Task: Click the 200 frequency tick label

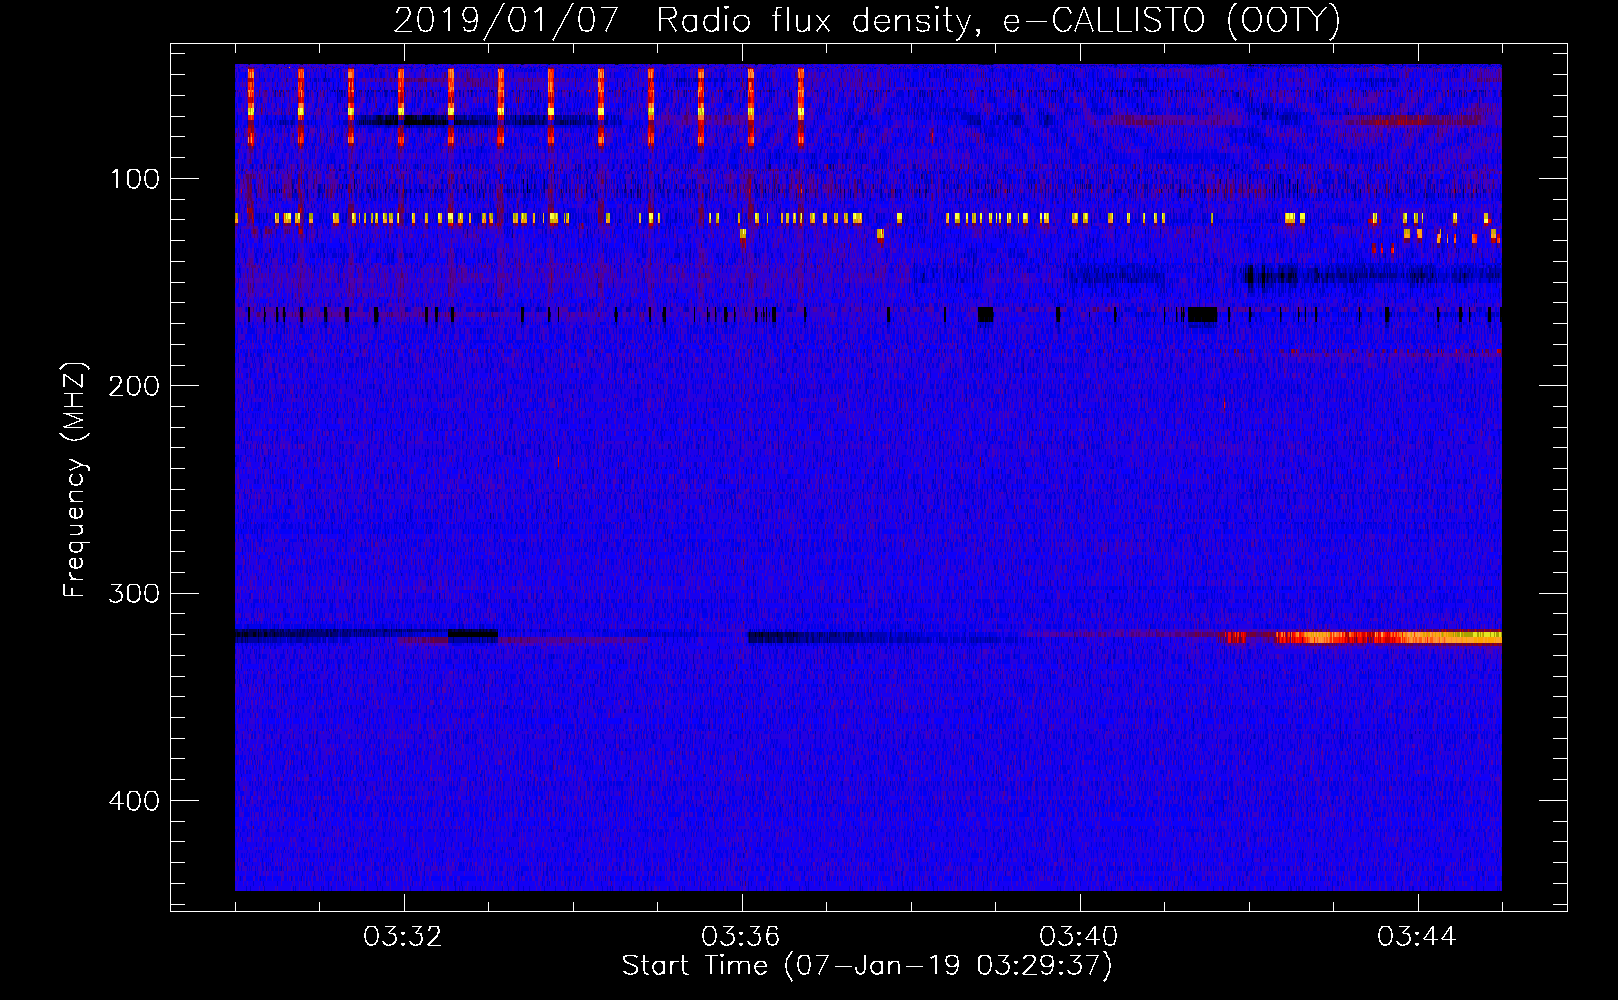Action: [x=134, y=387]
